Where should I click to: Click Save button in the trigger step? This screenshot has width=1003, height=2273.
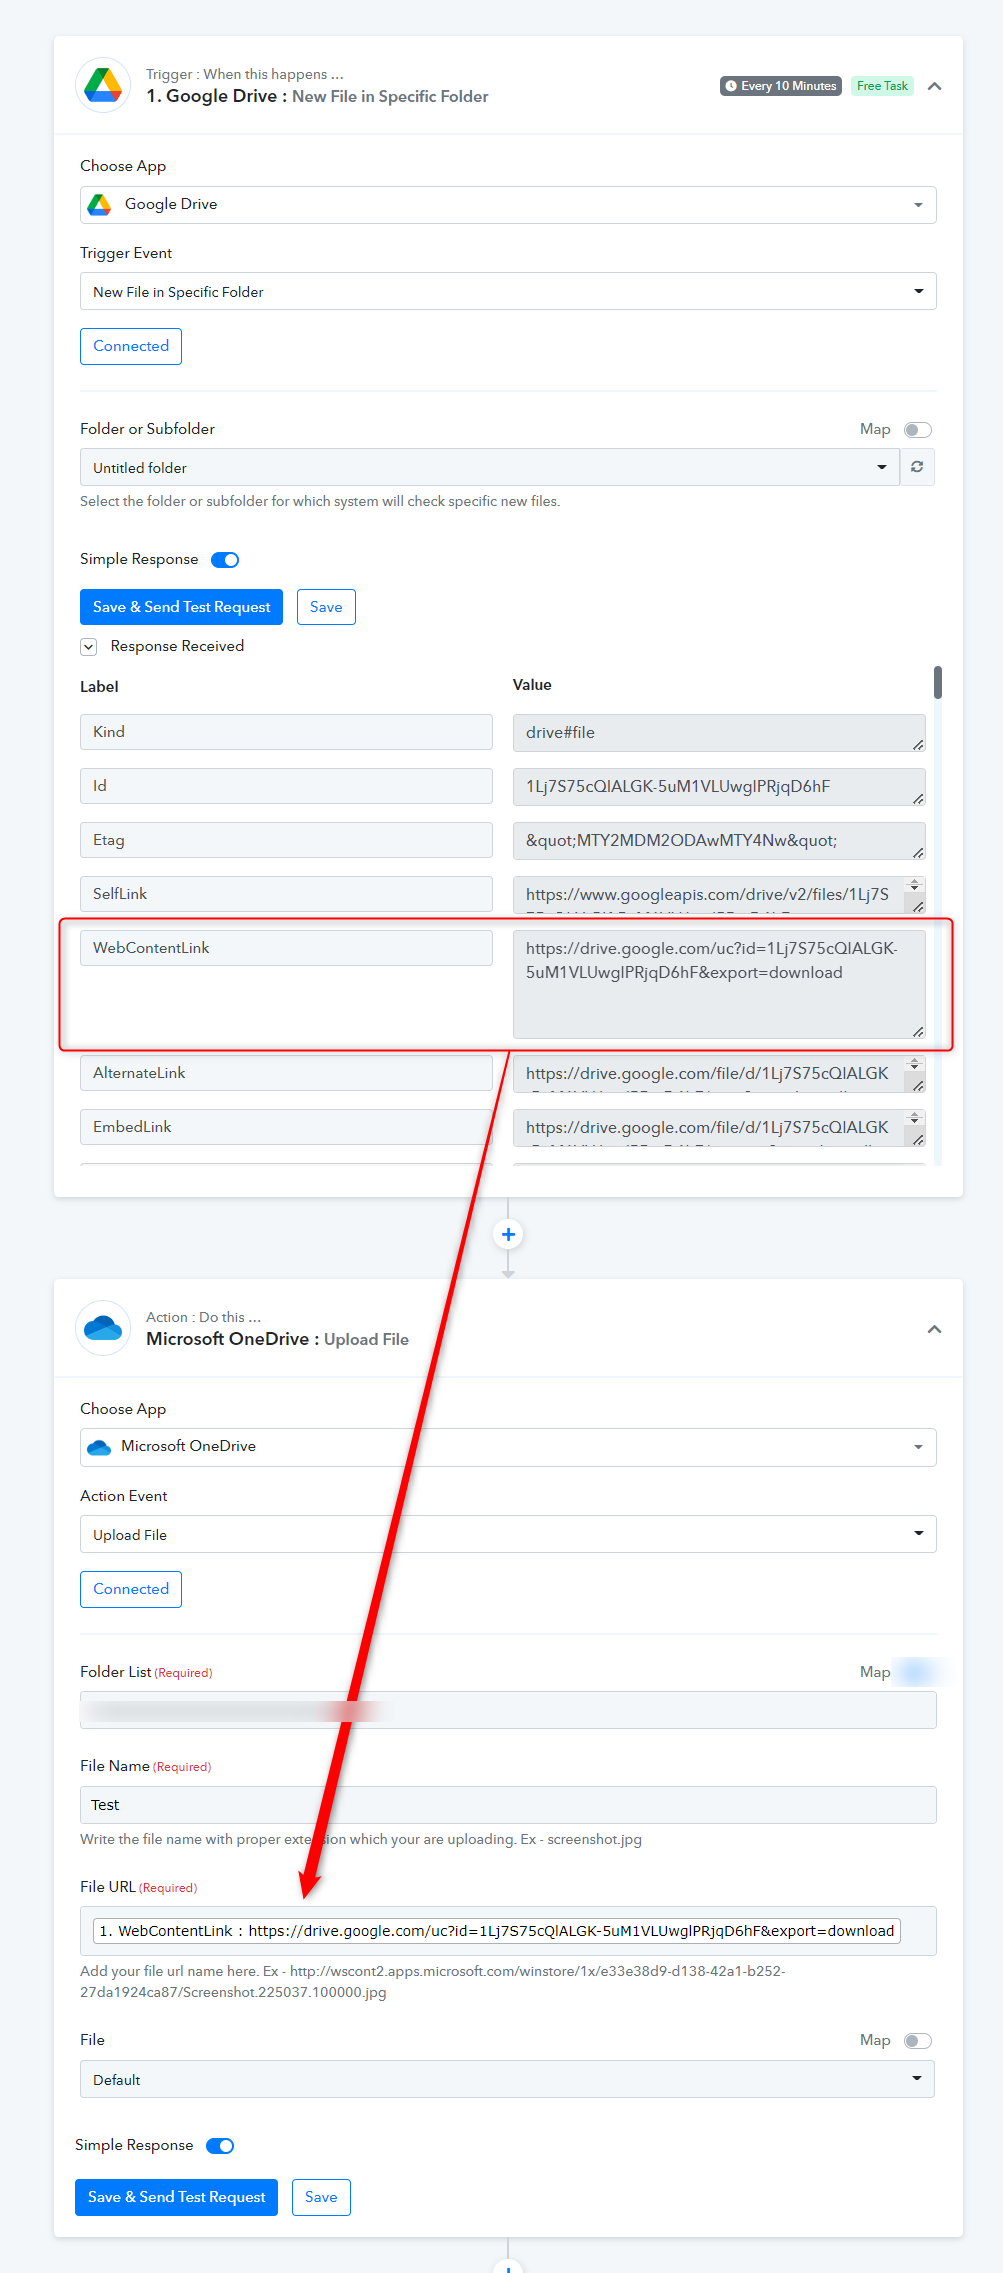tap(326, 607)
